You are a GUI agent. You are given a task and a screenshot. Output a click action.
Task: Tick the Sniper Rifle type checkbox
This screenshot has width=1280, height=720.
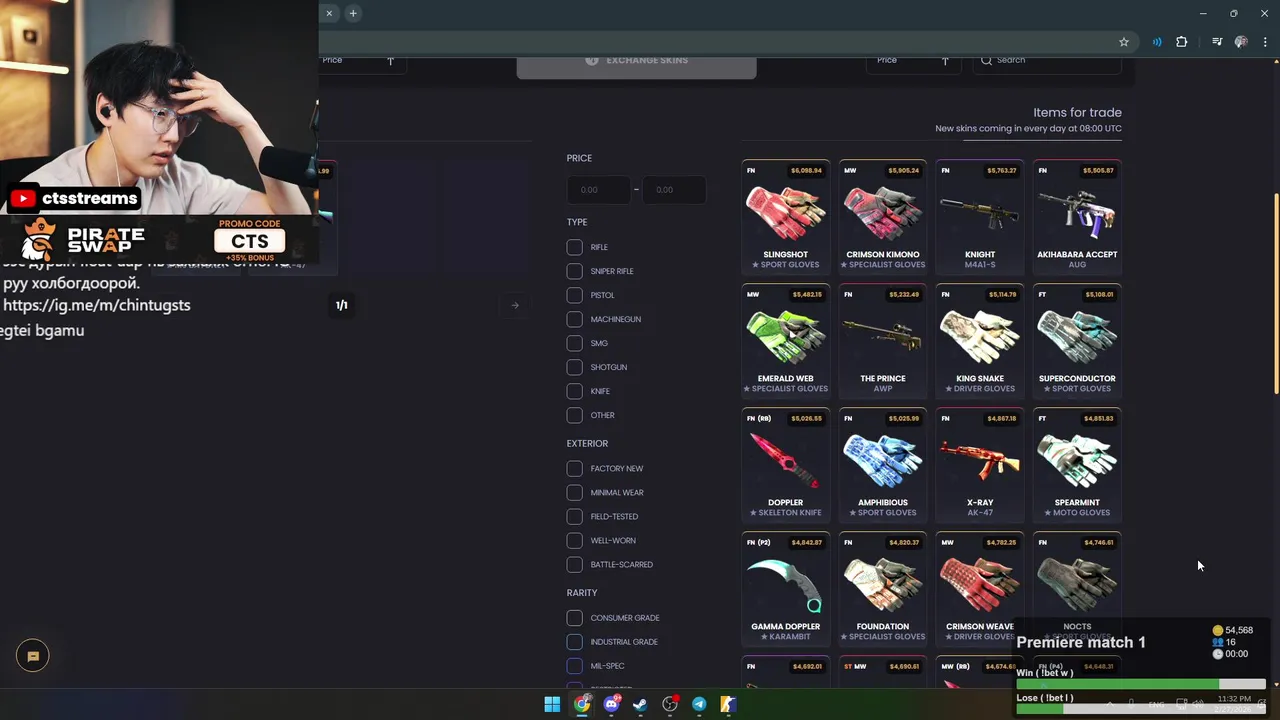pyautogui.click(x=574, y=271)
